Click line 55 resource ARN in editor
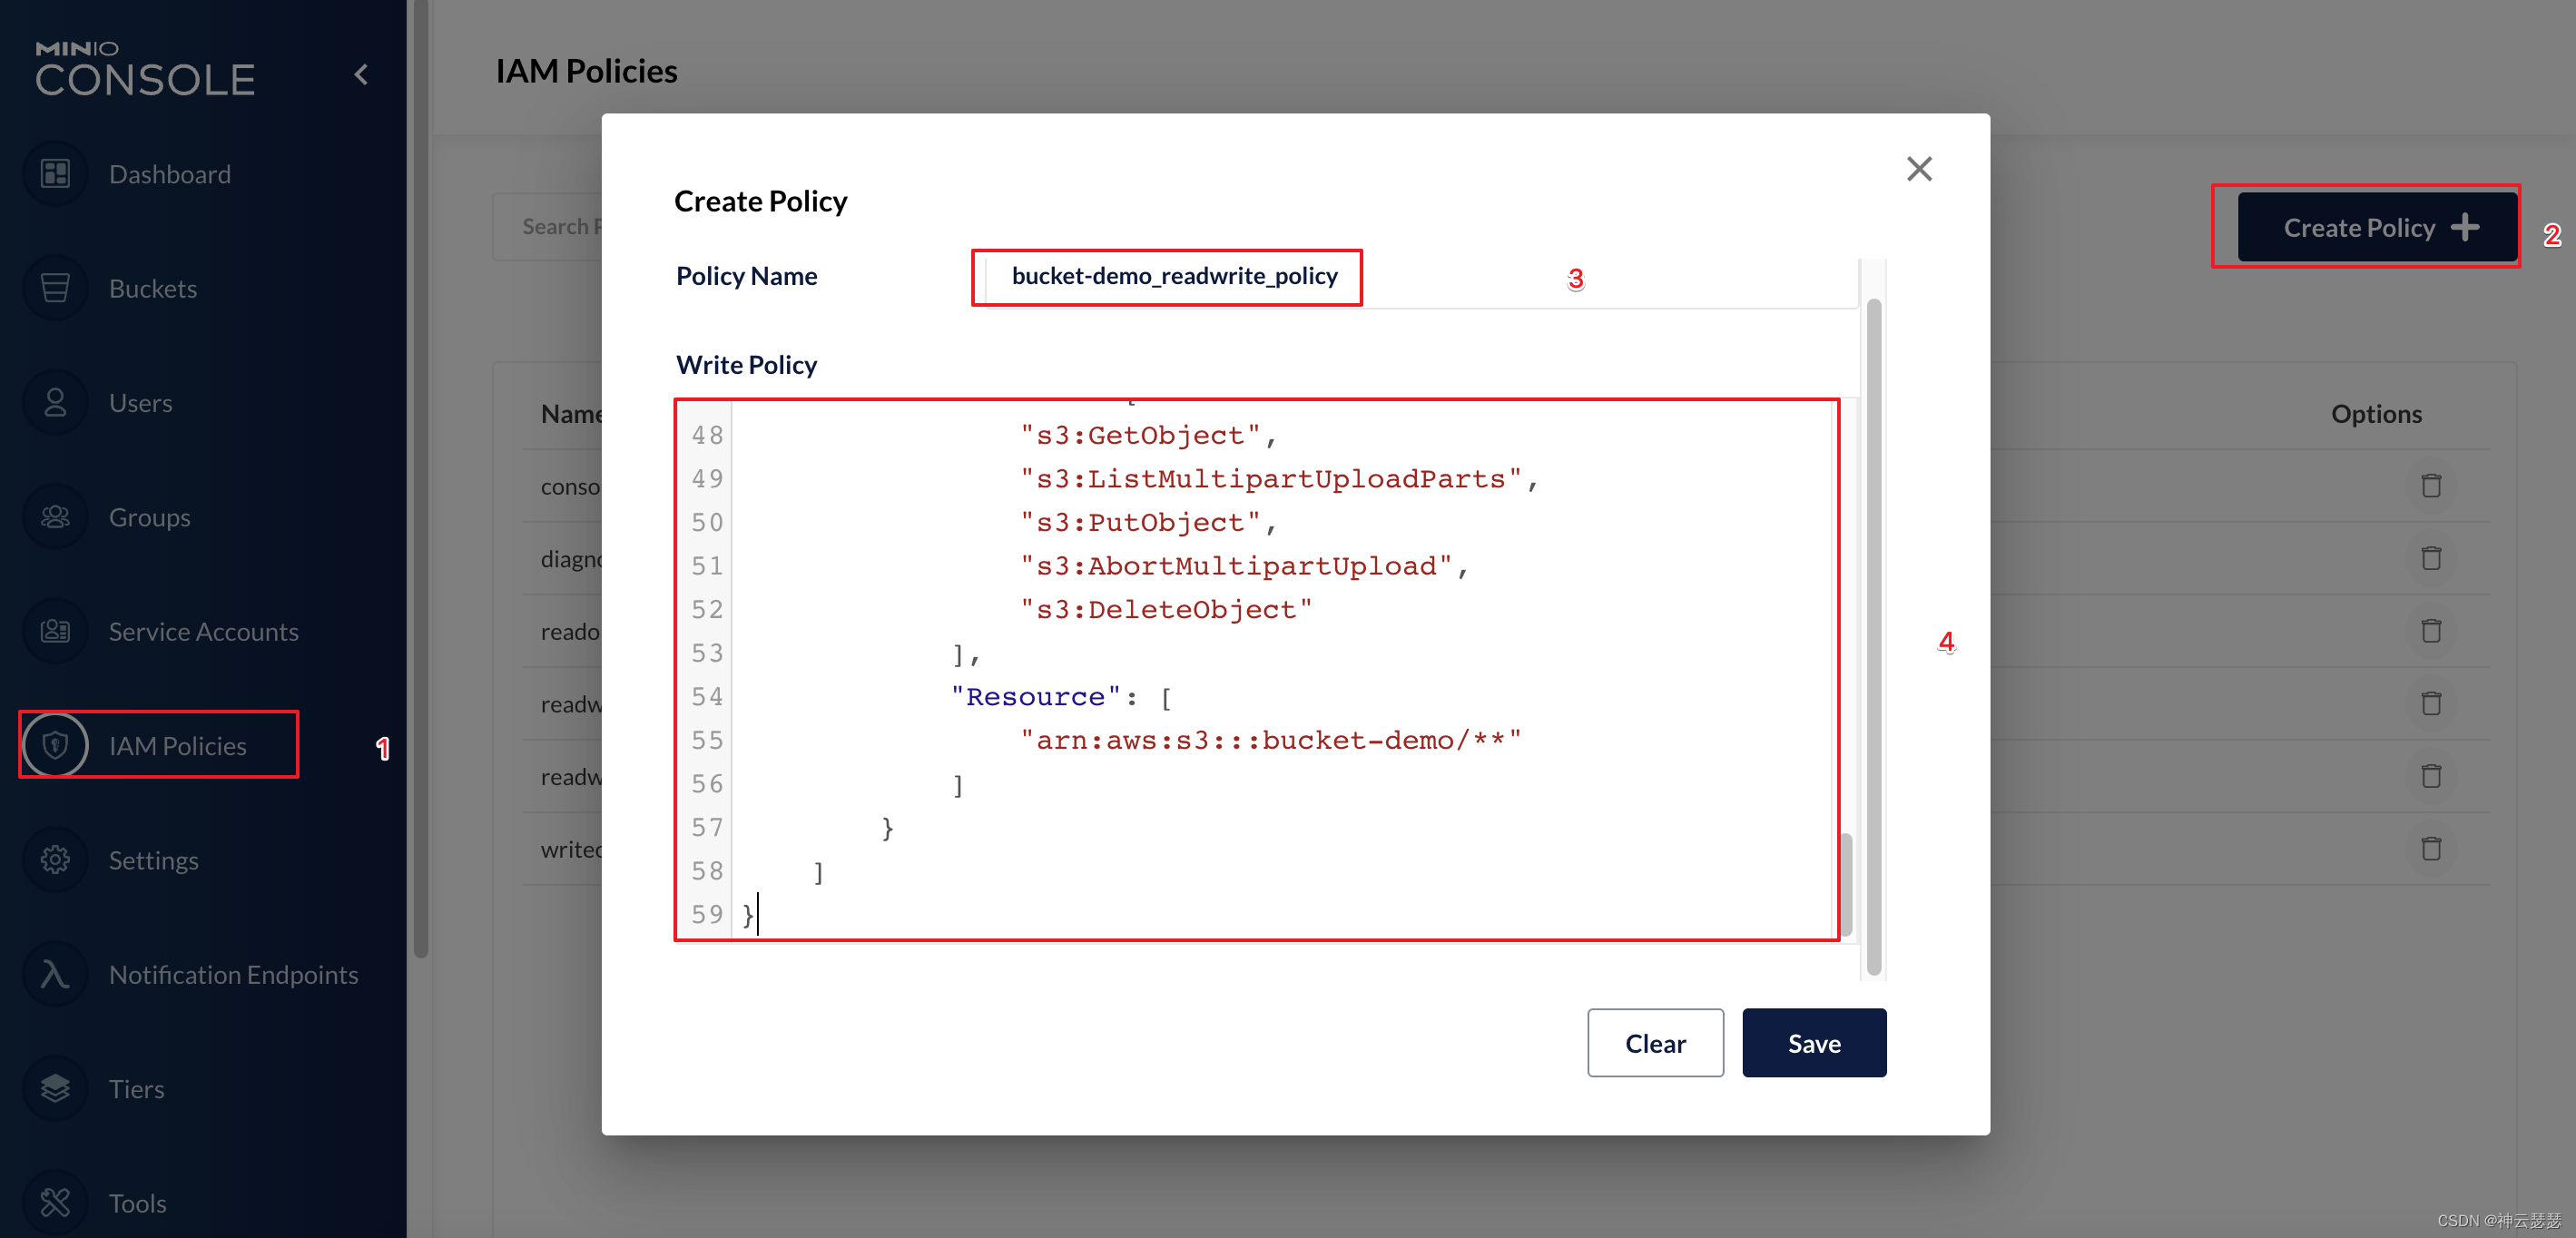This screenshot has height=1238, width=2576. click(x=1270, y=741)
